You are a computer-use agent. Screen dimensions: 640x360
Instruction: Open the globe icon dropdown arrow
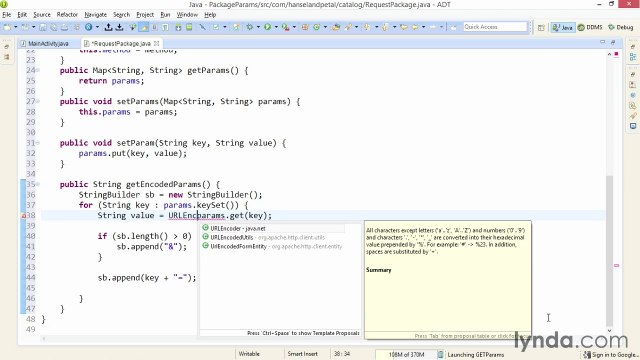click(97, 27)
